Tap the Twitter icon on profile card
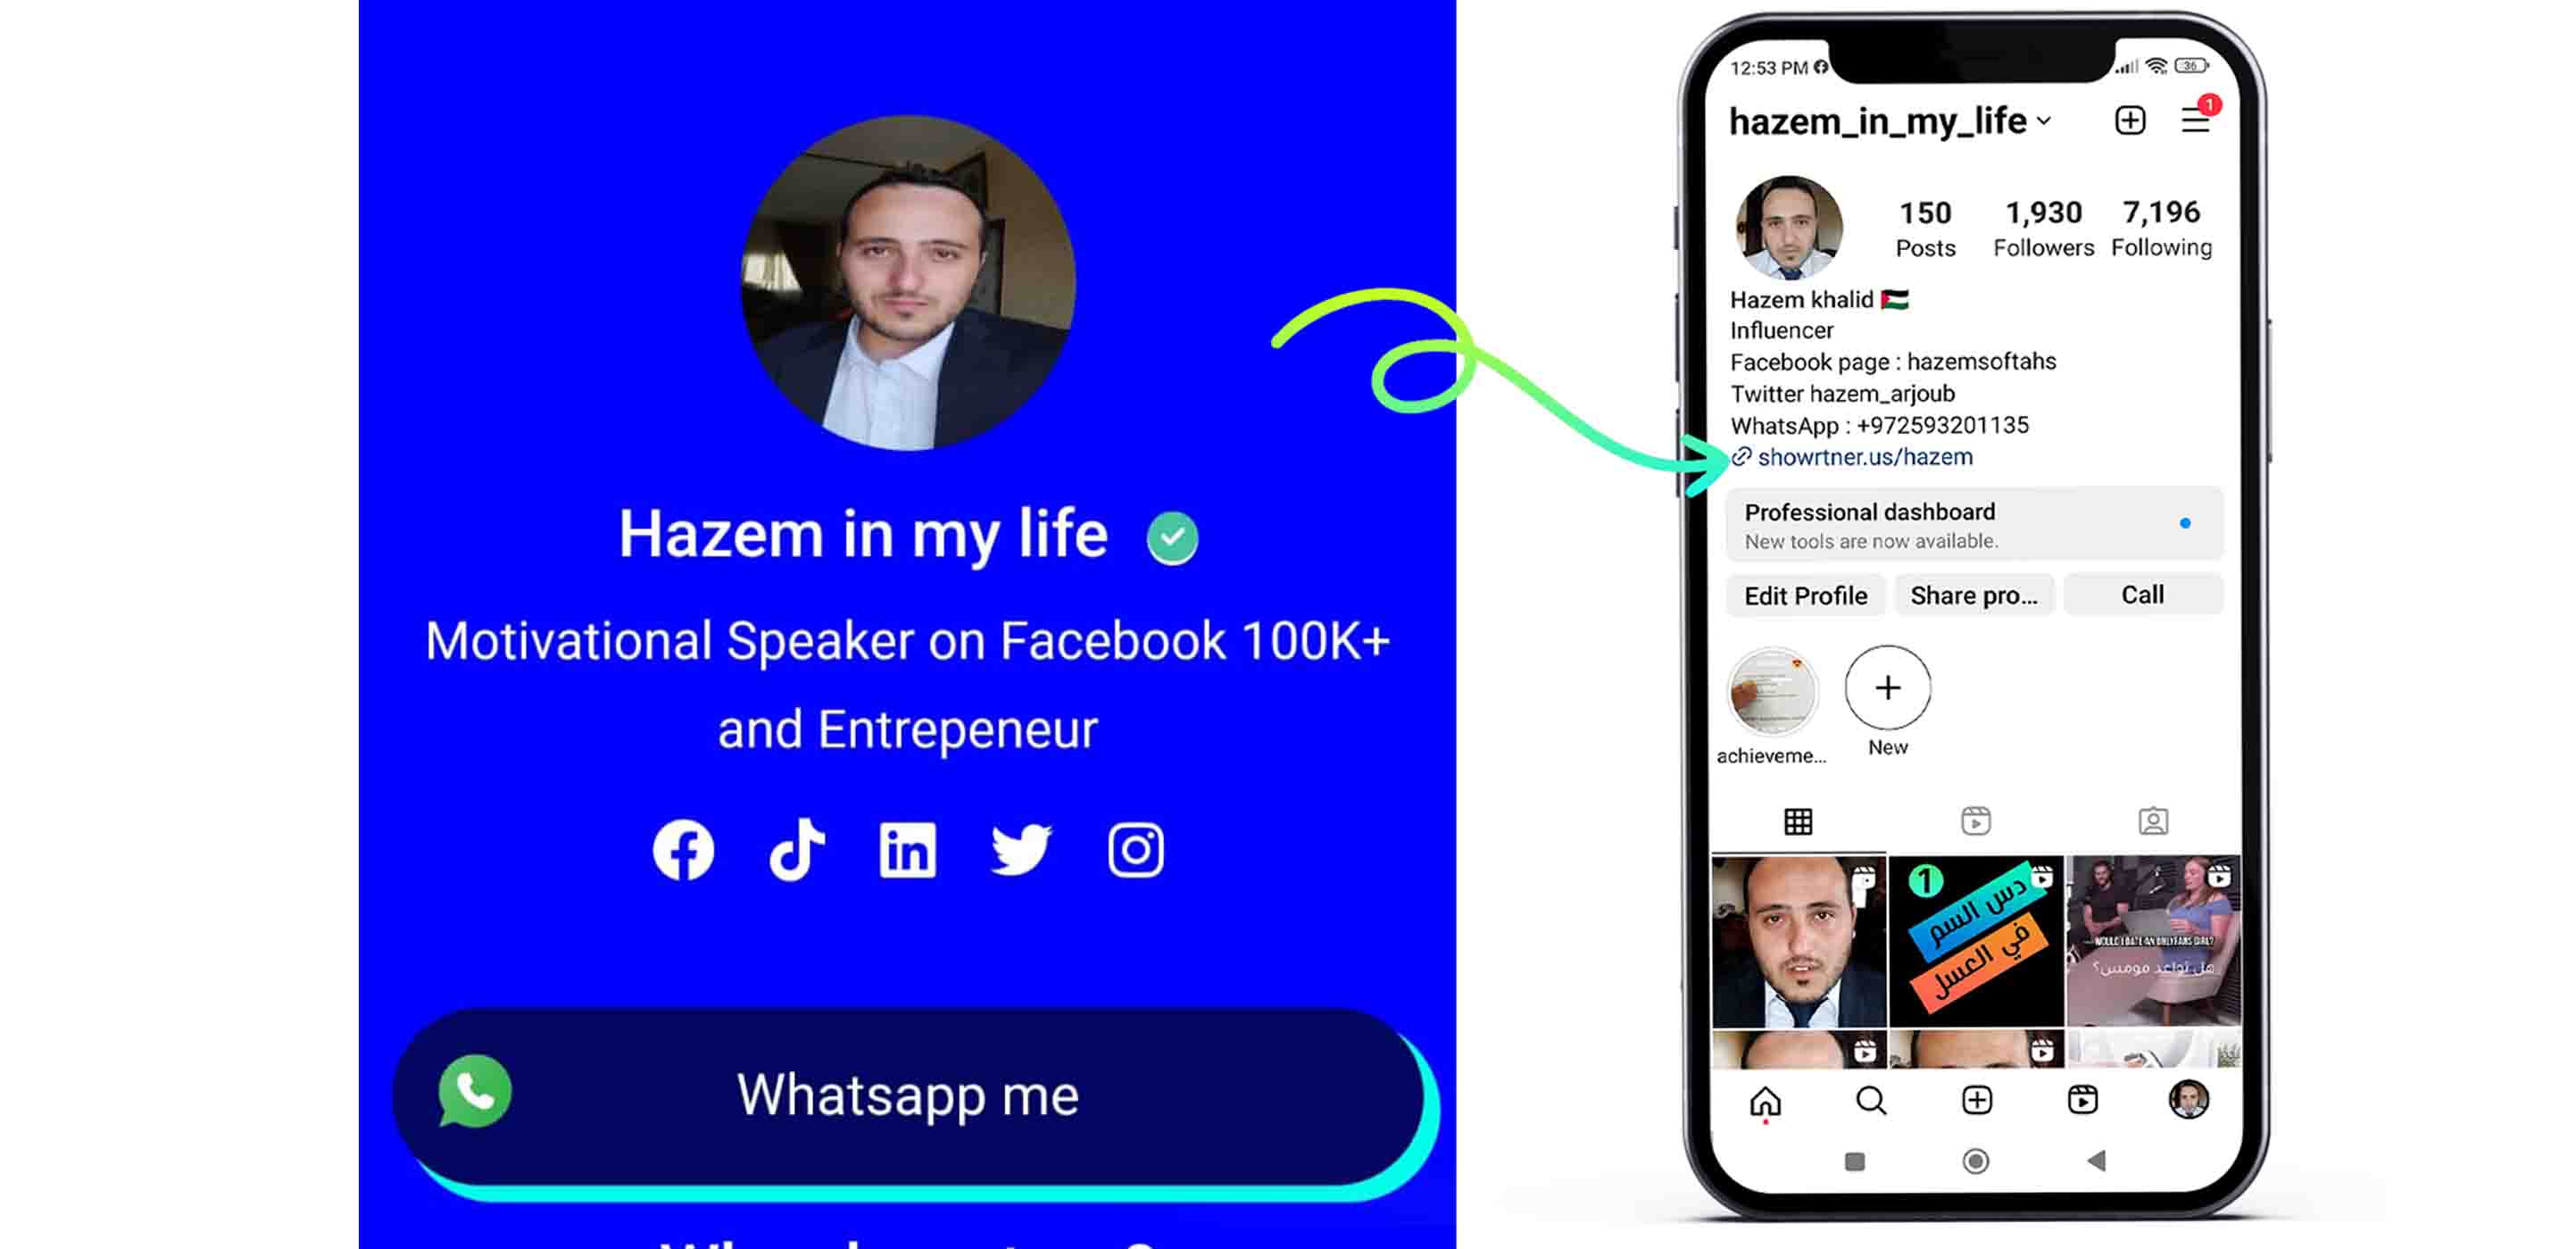 [x=1020, y=850]
